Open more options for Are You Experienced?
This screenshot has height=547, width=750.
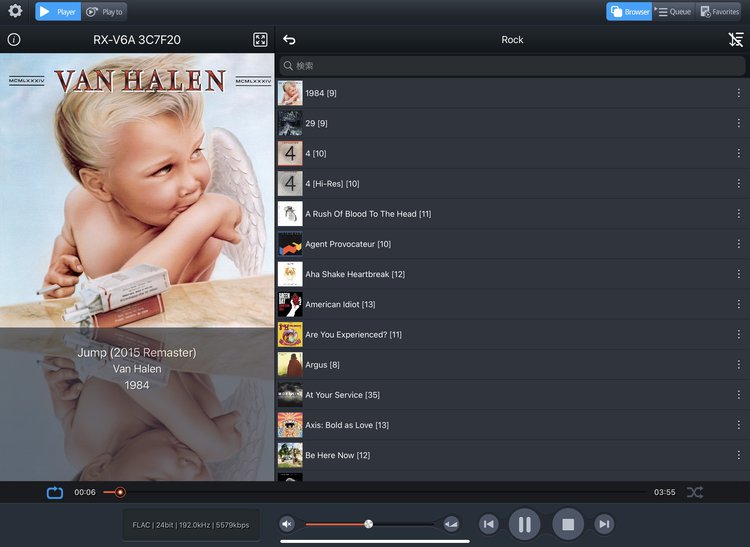click(739, 334)
